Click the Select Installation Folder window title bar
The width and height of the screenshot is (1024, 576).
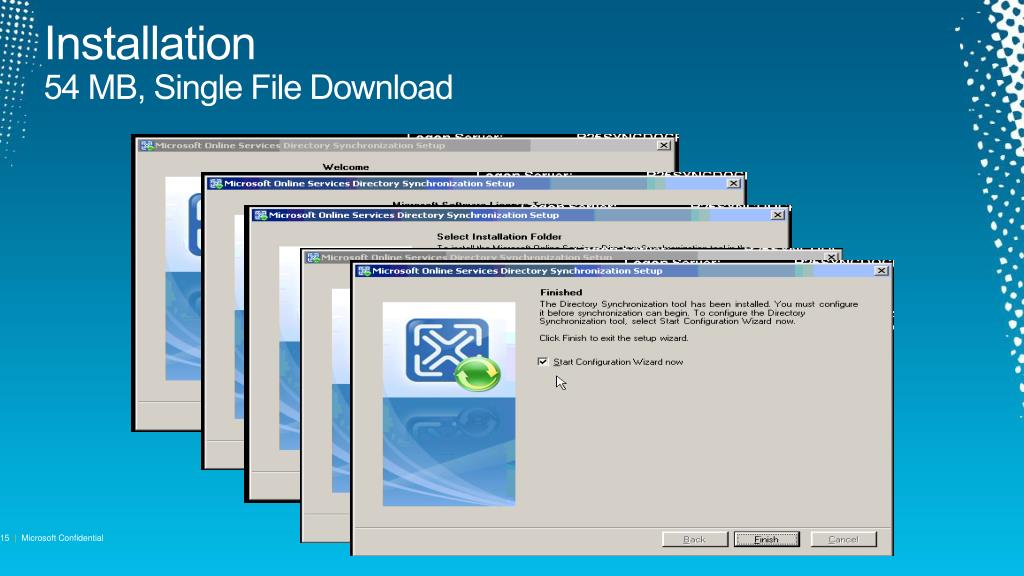tap(520, 215)
